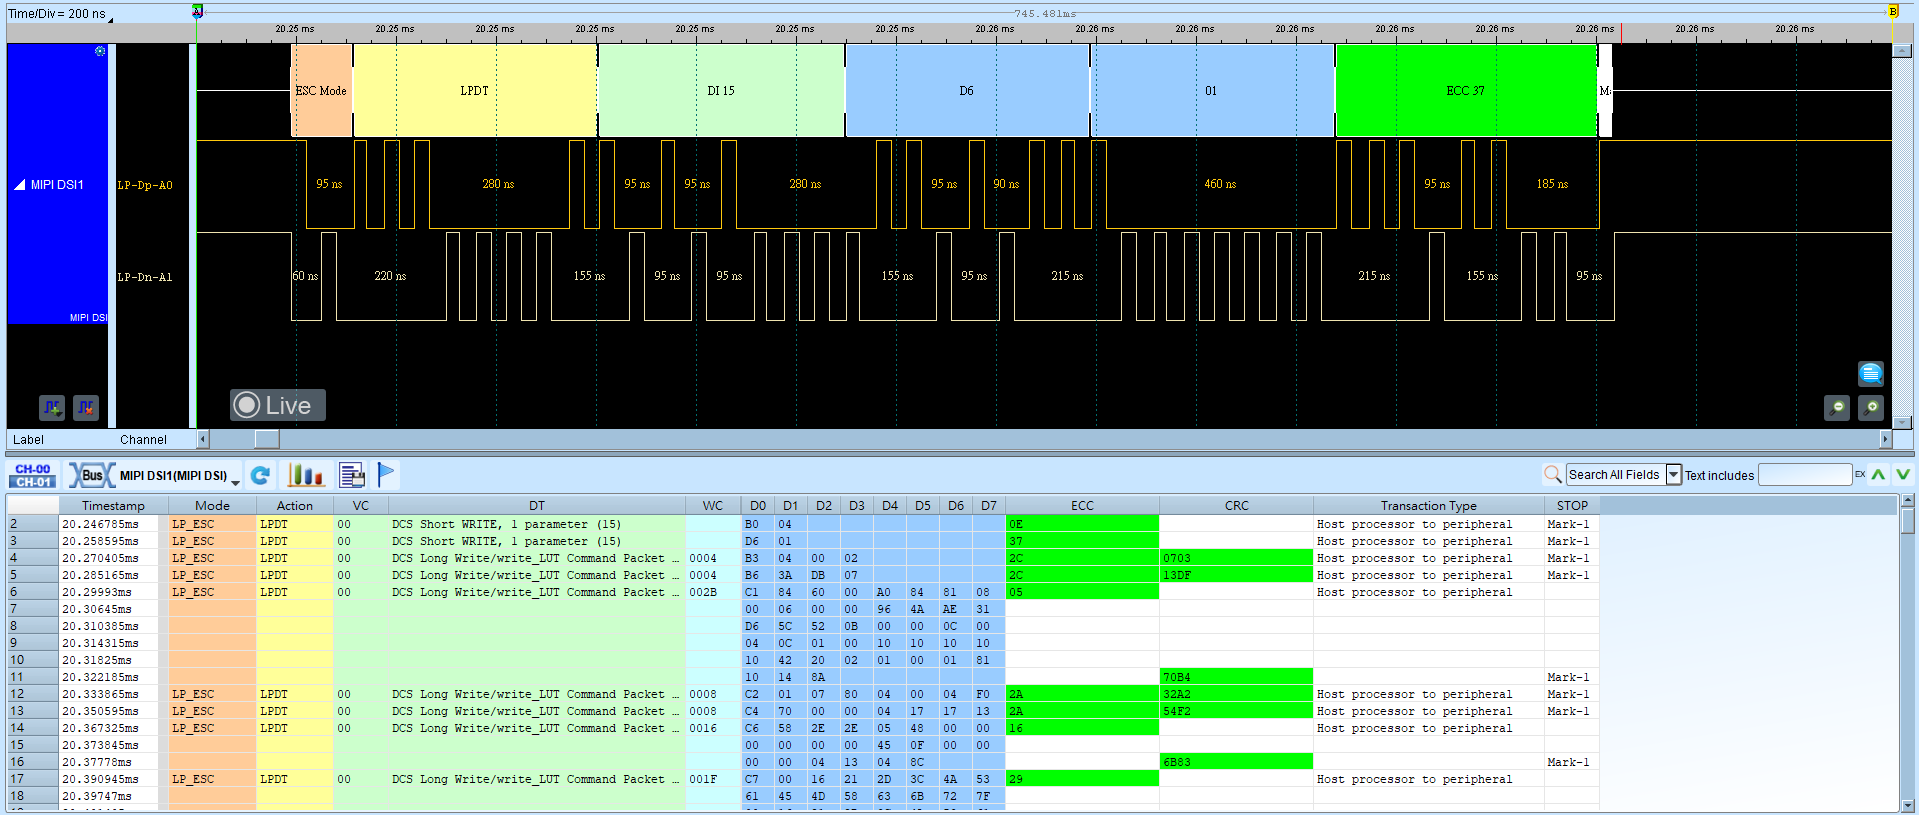Click the search magnifier icon
The image size is (1919, 815).
pos(1552,474)
